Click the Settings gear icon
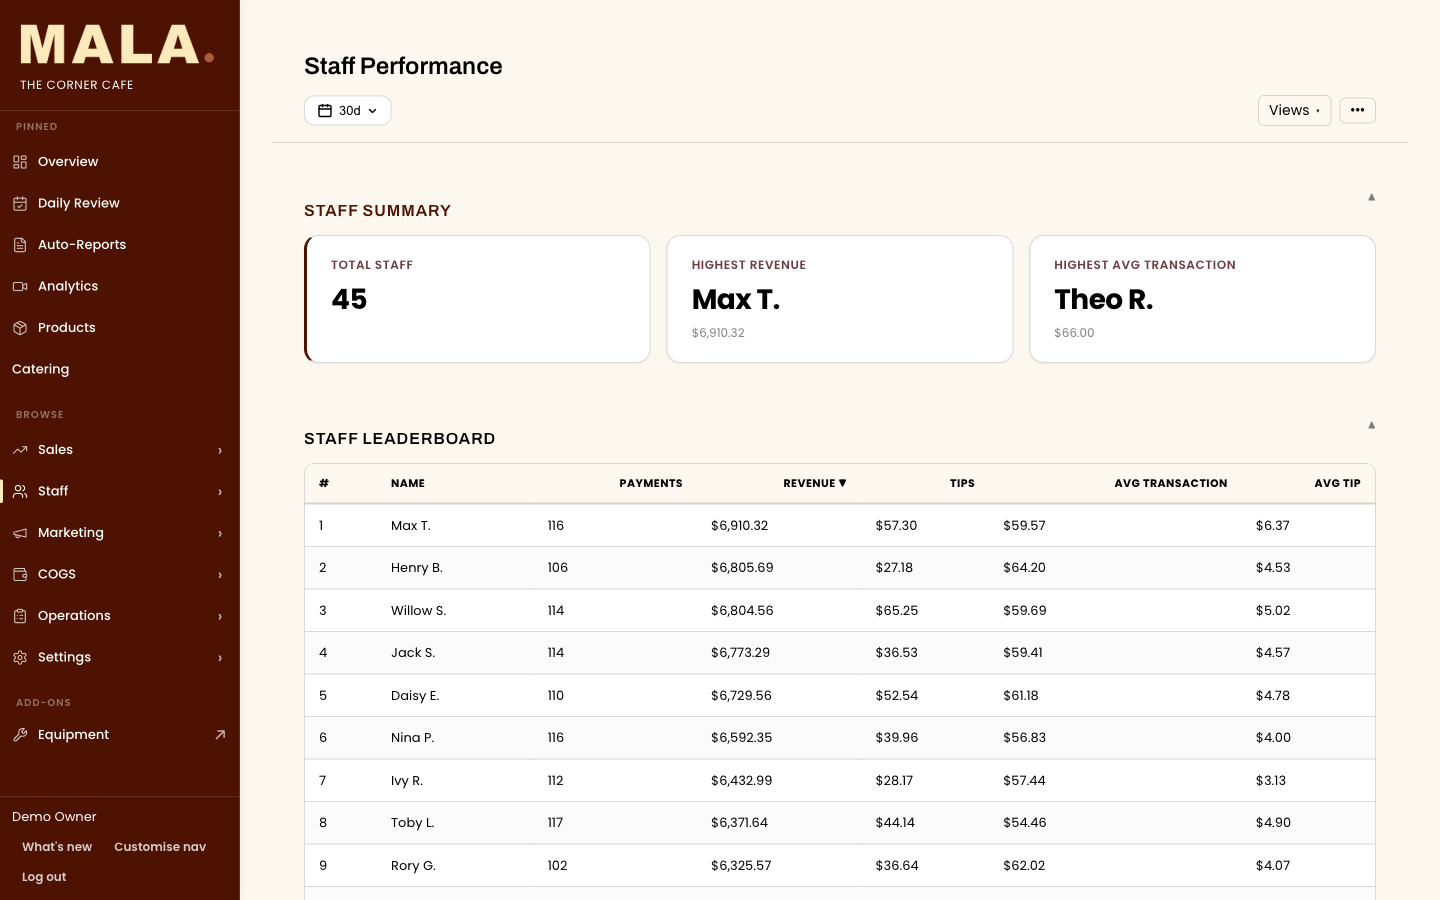 click(20, 657)
